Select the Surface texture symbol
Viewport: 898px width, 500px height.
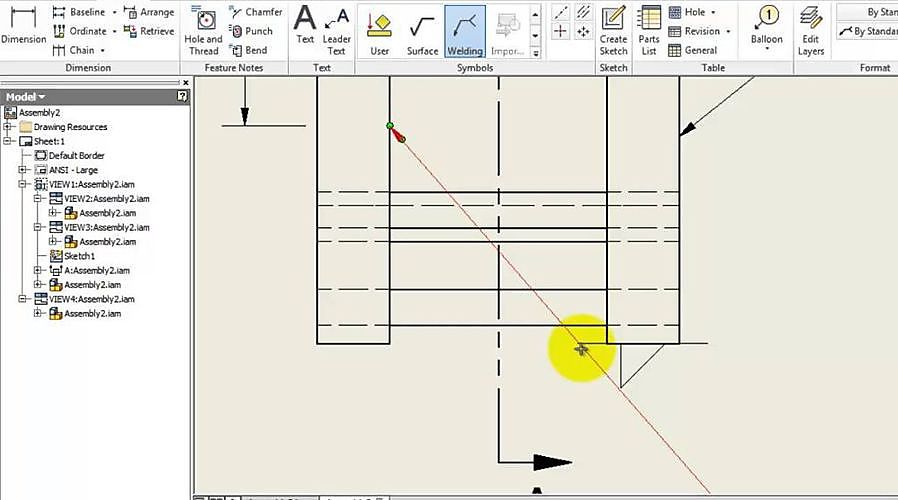coord(422,31)
